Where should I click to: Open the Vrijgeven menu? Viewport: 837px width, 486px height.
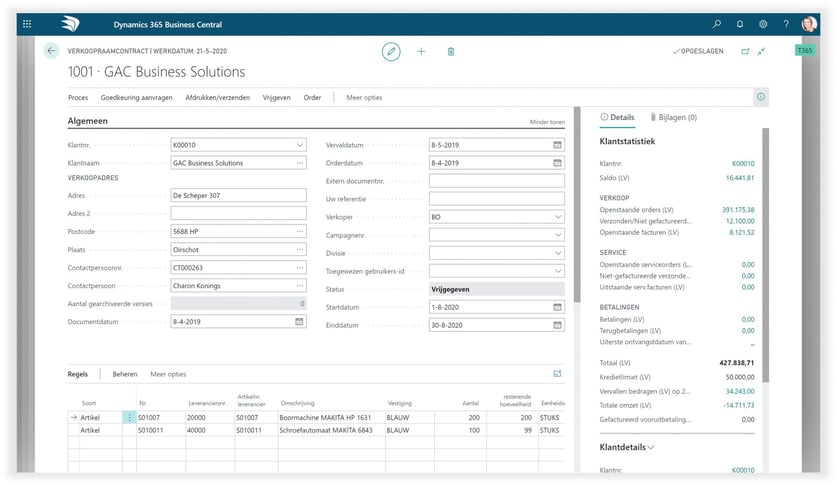pos(277,97)
